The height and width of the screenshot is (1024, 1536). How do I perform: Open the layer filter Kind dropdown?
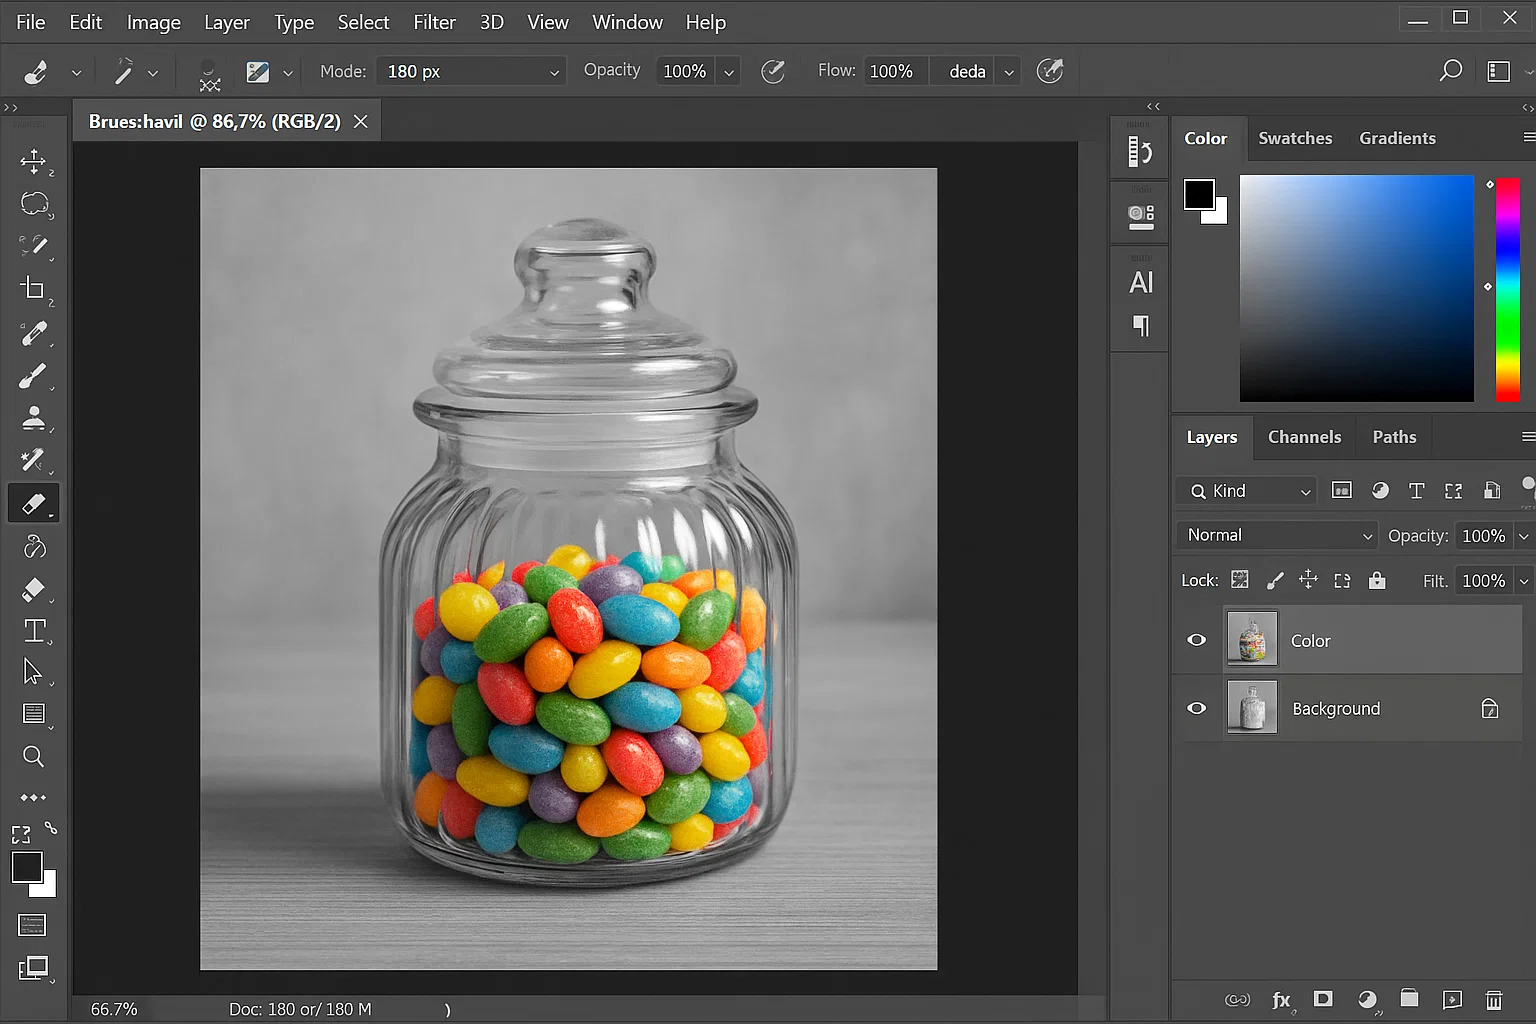(x=1245, y=491)
